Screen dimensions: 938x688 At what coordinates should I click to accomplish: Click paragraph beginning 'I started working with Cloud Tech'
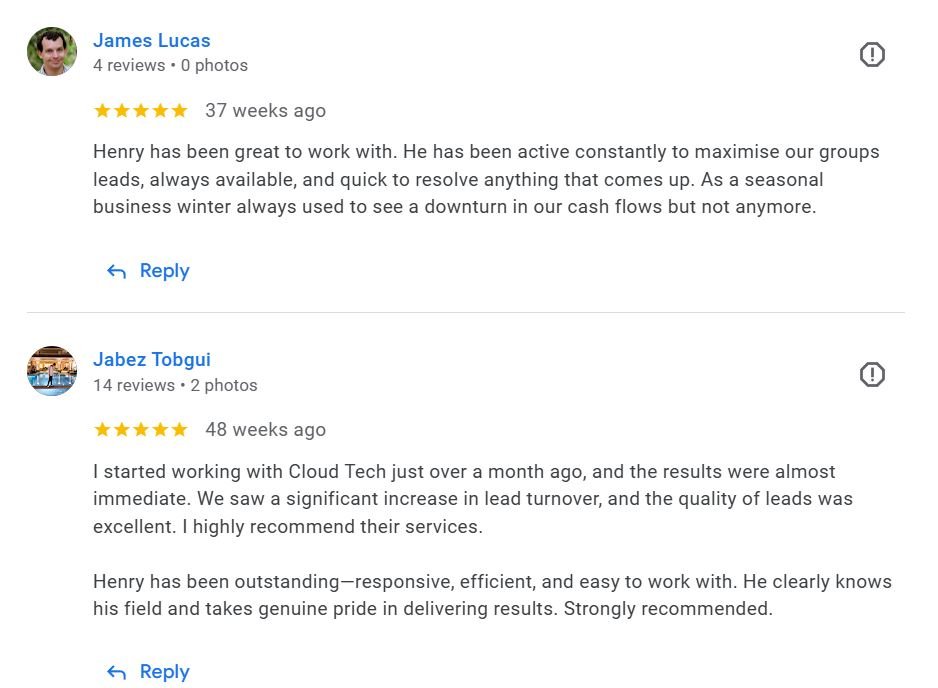coord(473,499)
